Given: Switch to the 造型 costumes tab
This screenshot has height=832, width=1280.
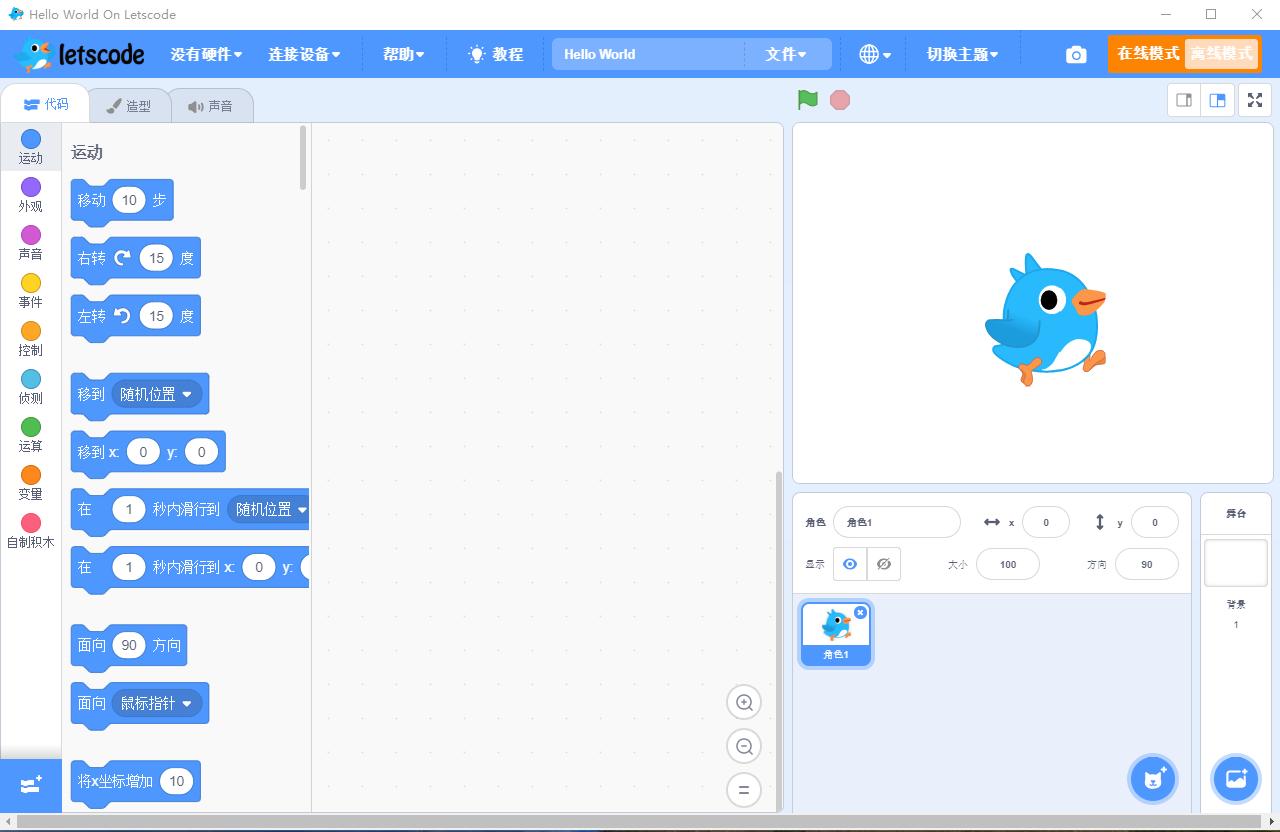Looking at the screenshot, I should (130, 104).
